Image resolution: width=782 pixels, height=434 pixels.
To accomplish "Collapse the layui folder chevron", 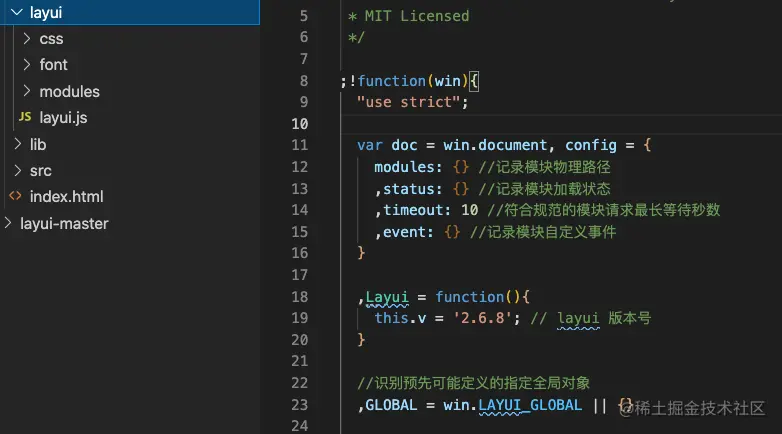I will 16,12.
